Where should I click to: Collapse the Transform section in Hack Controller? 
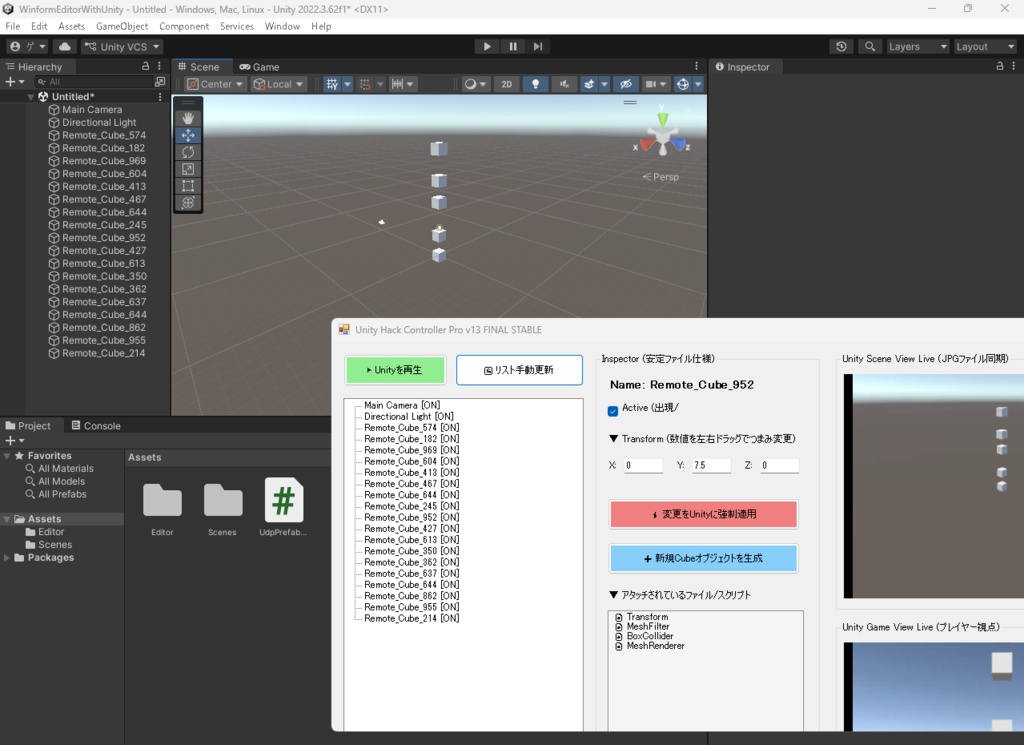coord(613,439)
